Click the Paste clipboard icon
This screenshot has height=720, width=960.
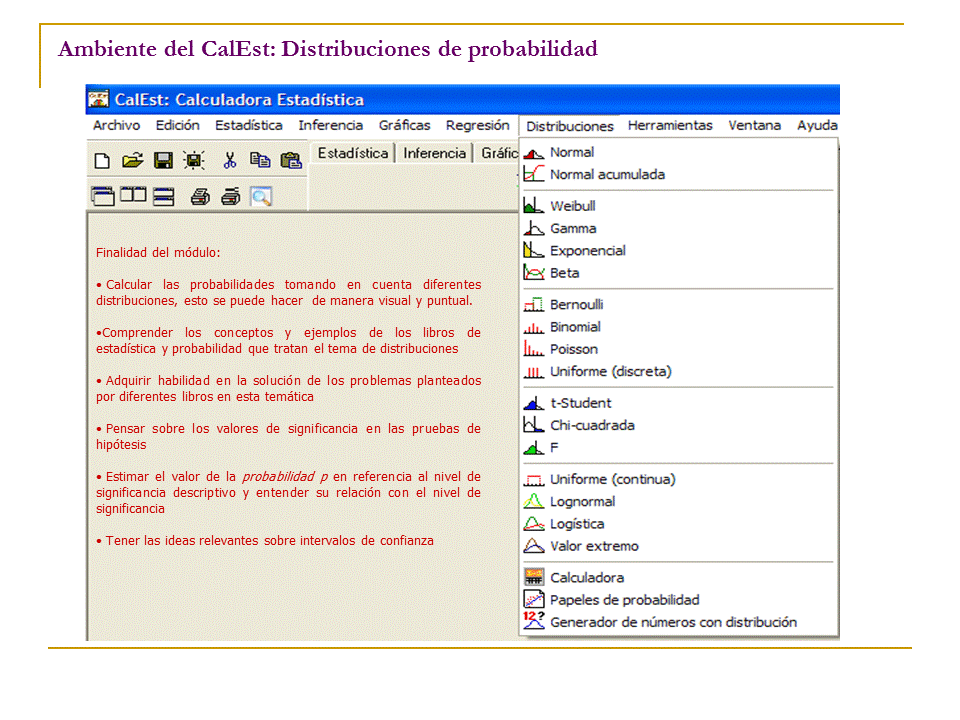(x=291, y=160)
